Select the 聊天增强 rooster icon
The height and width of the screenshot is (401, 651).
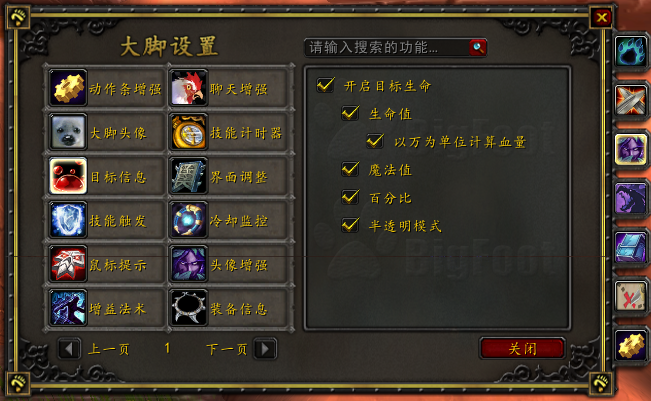click(188, 88)
